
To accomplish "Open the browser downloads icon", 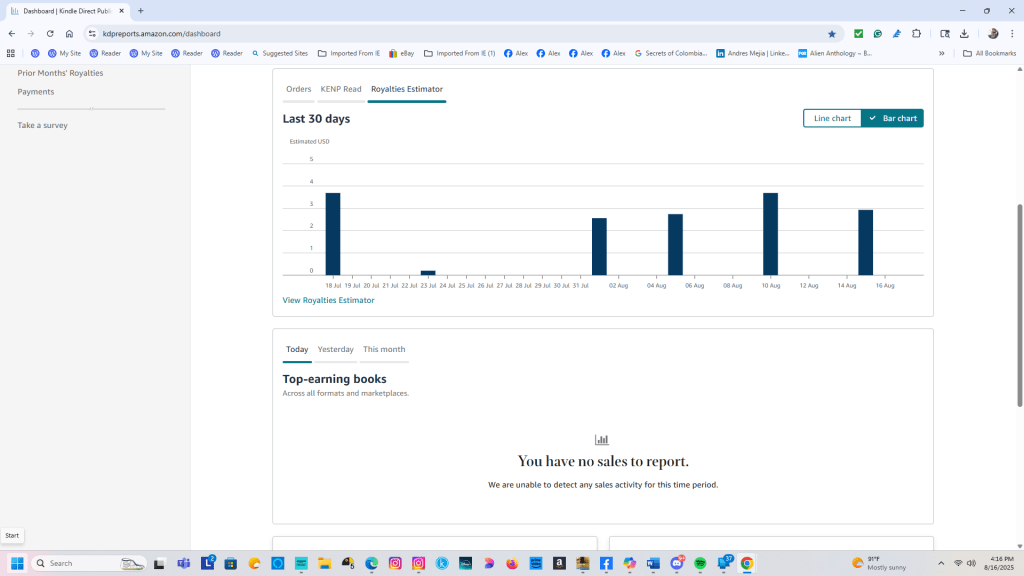I will (x=963, y=33).
